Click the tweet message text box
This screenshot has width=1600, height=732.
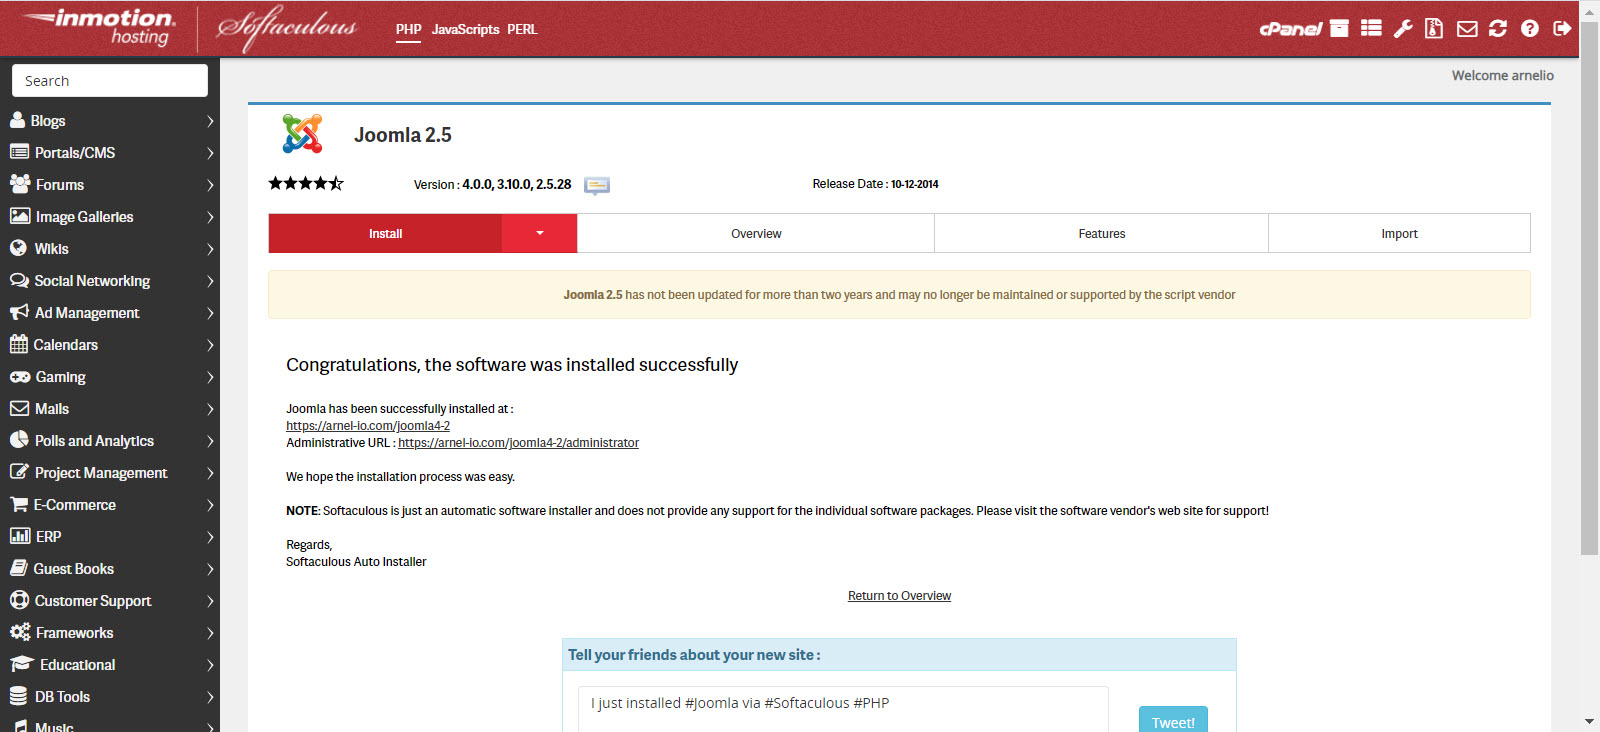[843, 708]
